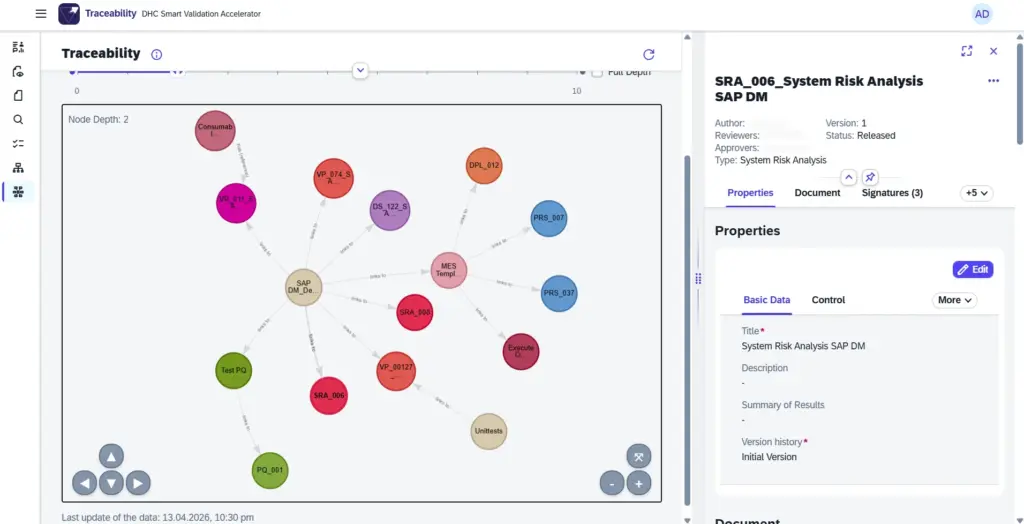Image resolution: width=1024 pixels, height=524 pixels.
Task: Select the Basic Data sub-tab
Action: coord(767,300)
